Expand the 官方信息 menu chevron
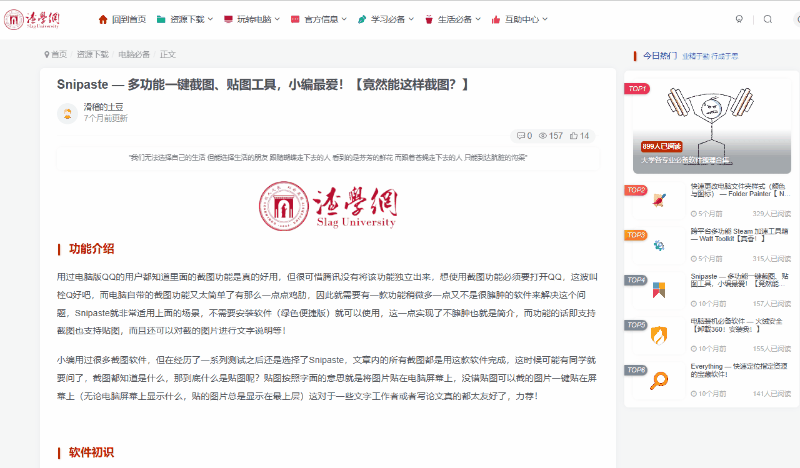Viewport: 800px width, 468px height. 344,19
